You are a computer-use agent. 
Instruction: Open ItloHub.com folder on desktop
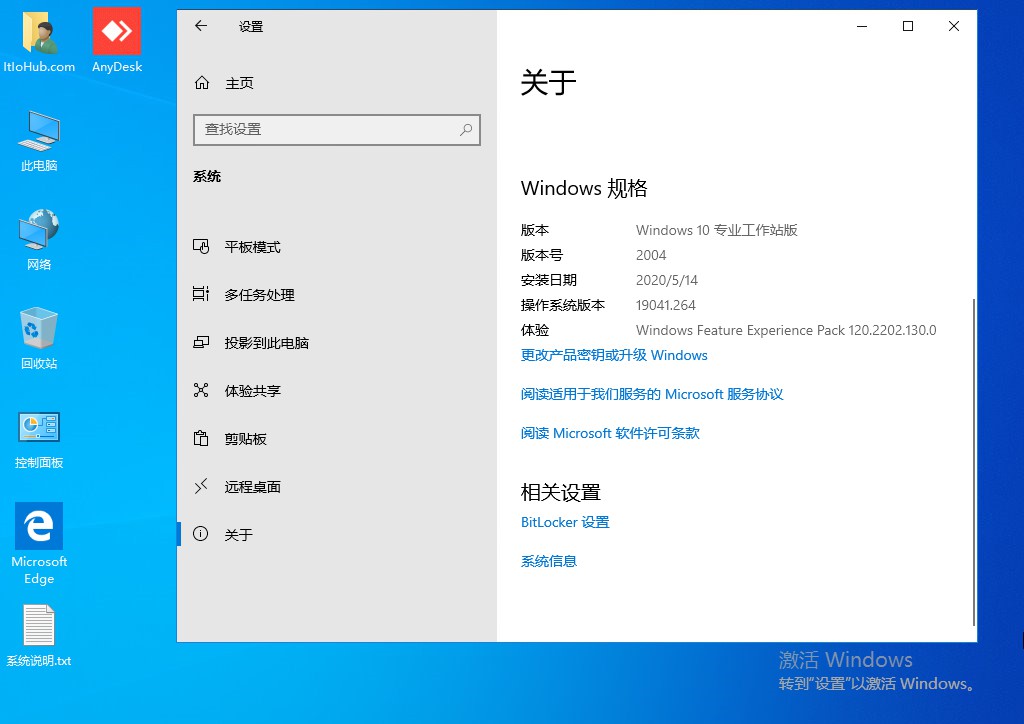pyautogui.click(x=39, y=41)
